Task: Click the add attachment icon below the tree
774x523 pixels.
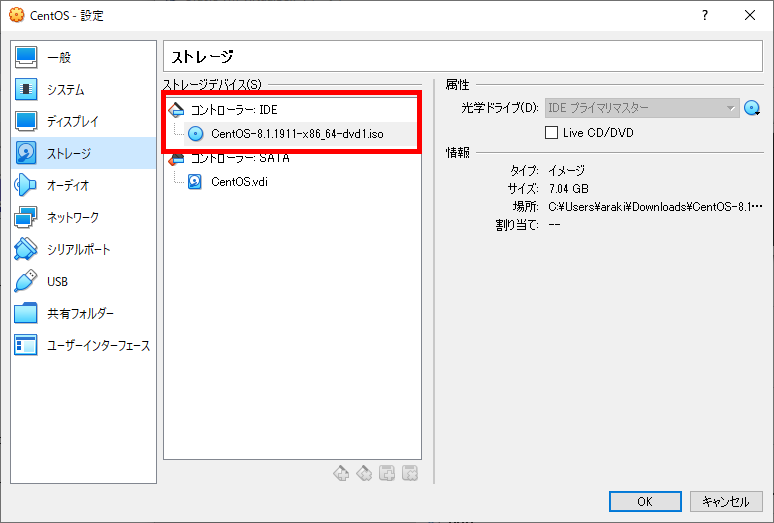Action: pos(387,473)
